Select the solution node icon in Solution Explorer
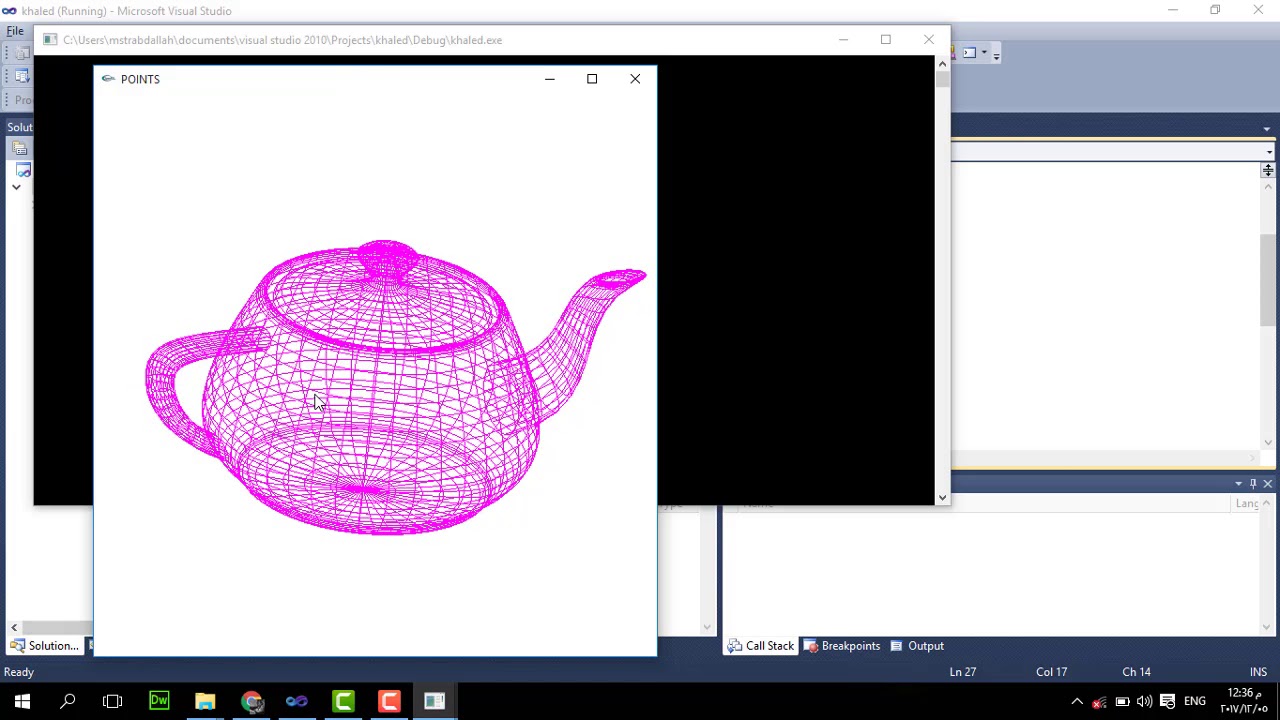 24,171
